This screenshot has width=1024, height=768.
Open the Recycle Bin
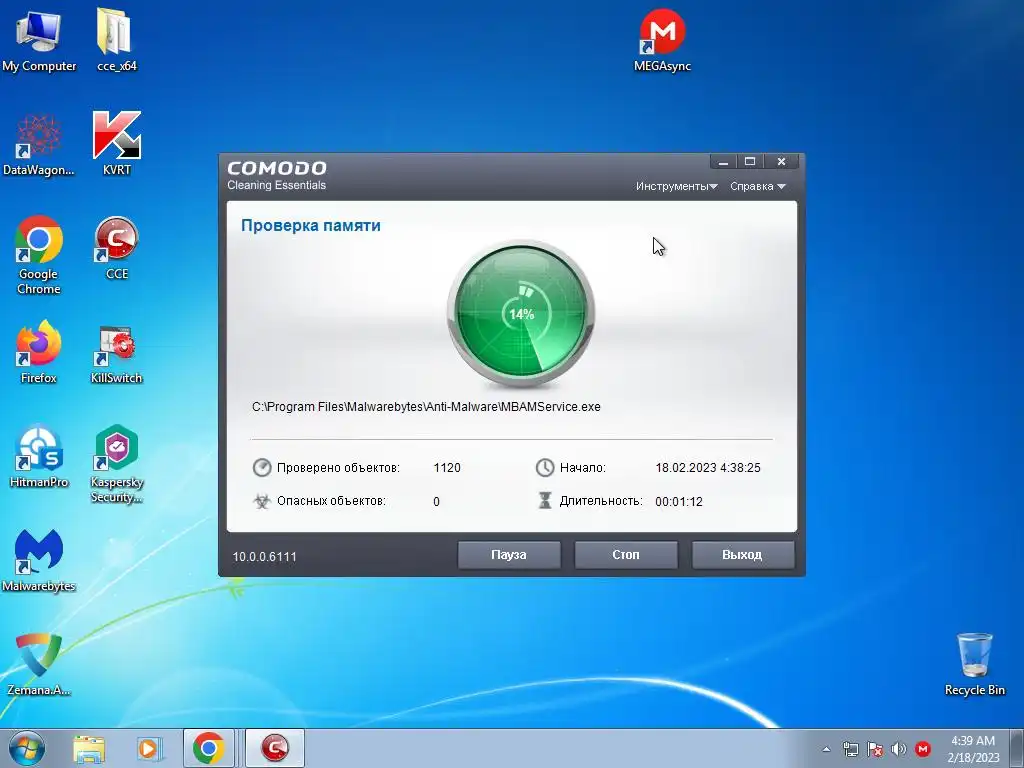tap(974, 664)
